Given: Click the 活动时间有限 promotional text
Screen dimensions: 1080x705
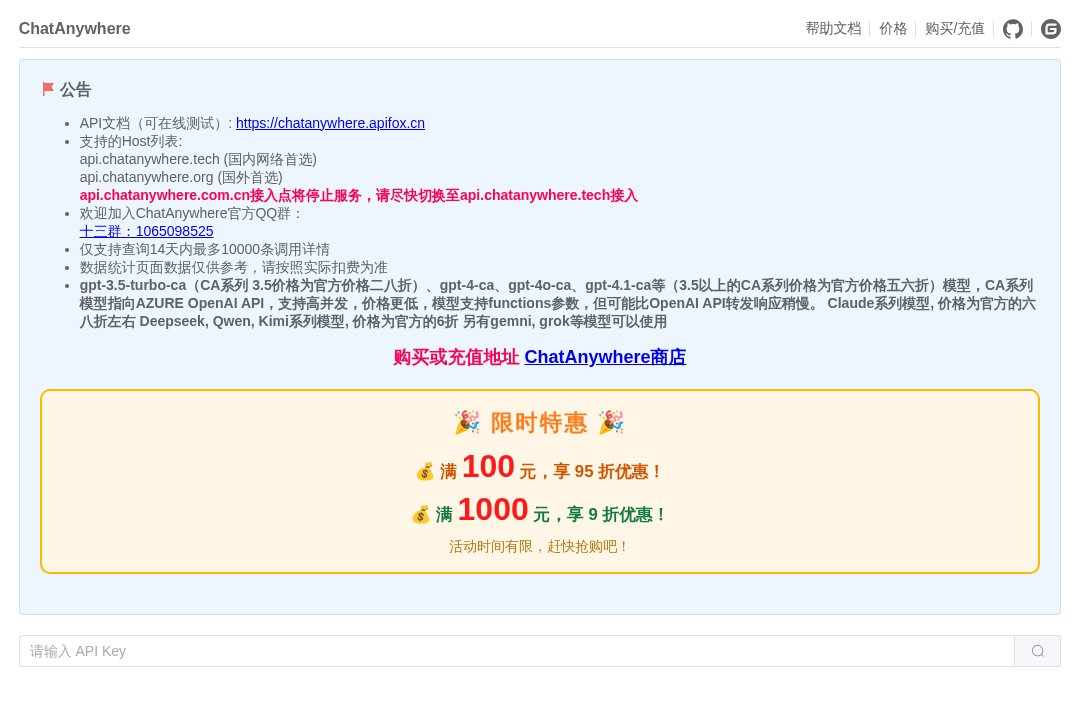Looking at the screenshot, I should [x=540, y=546].
